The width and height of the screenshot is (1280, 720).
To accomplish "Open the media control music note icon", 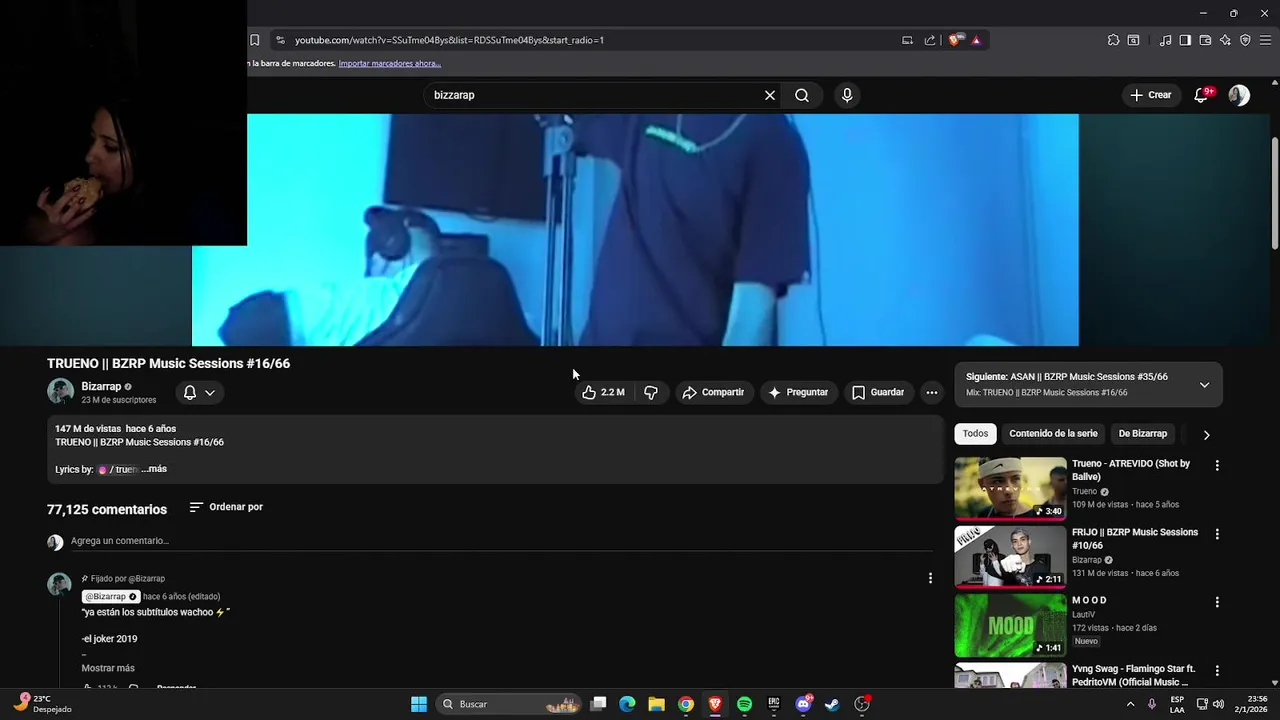I will [x=1165, y=40].
